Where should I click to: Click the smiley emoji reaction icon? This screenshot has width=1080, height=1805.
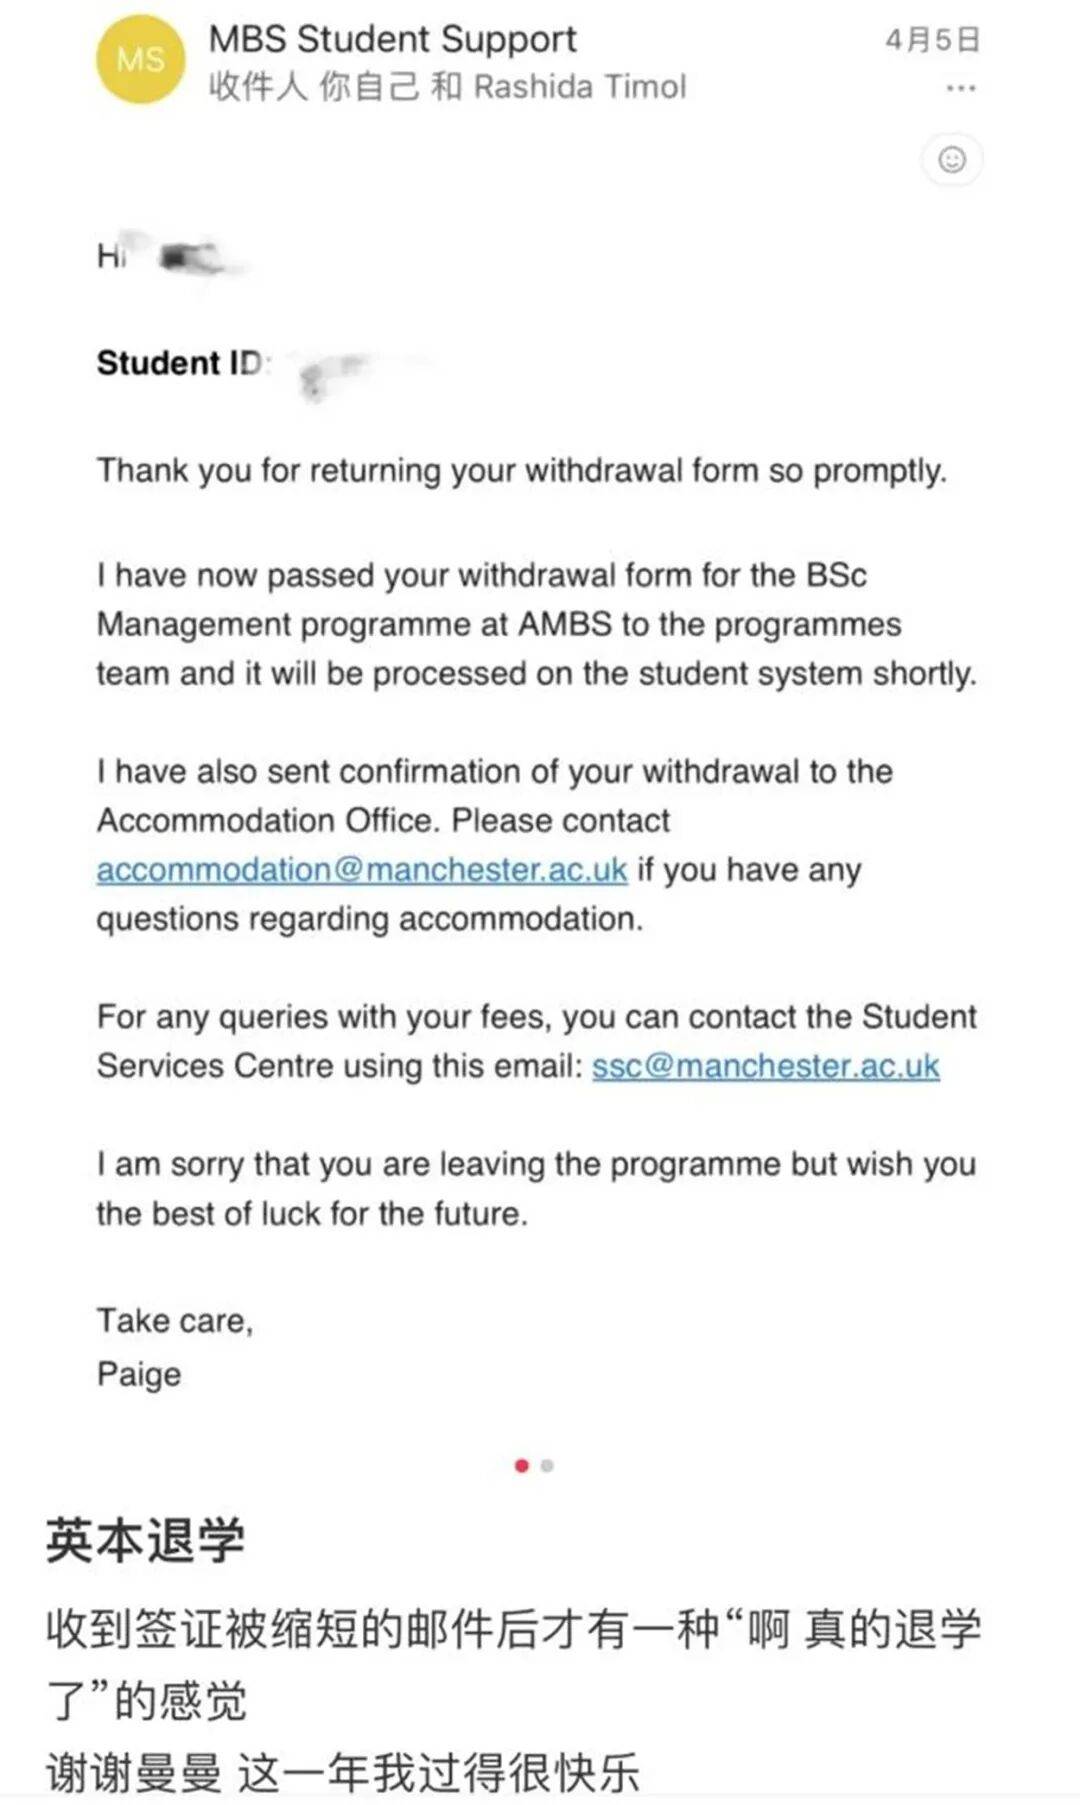(952, 160)
